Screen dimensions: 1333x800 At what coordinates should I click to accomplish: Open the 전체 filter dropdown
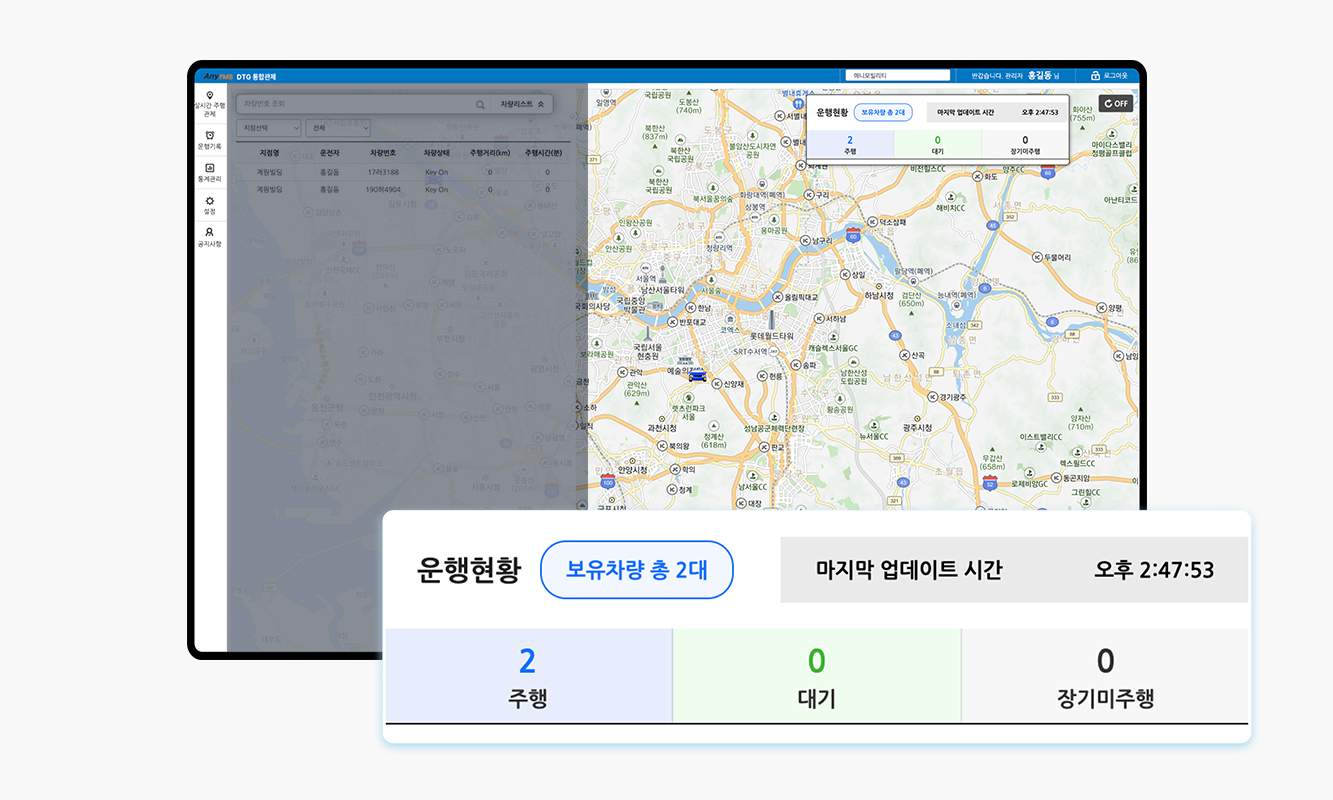point(339,128)
